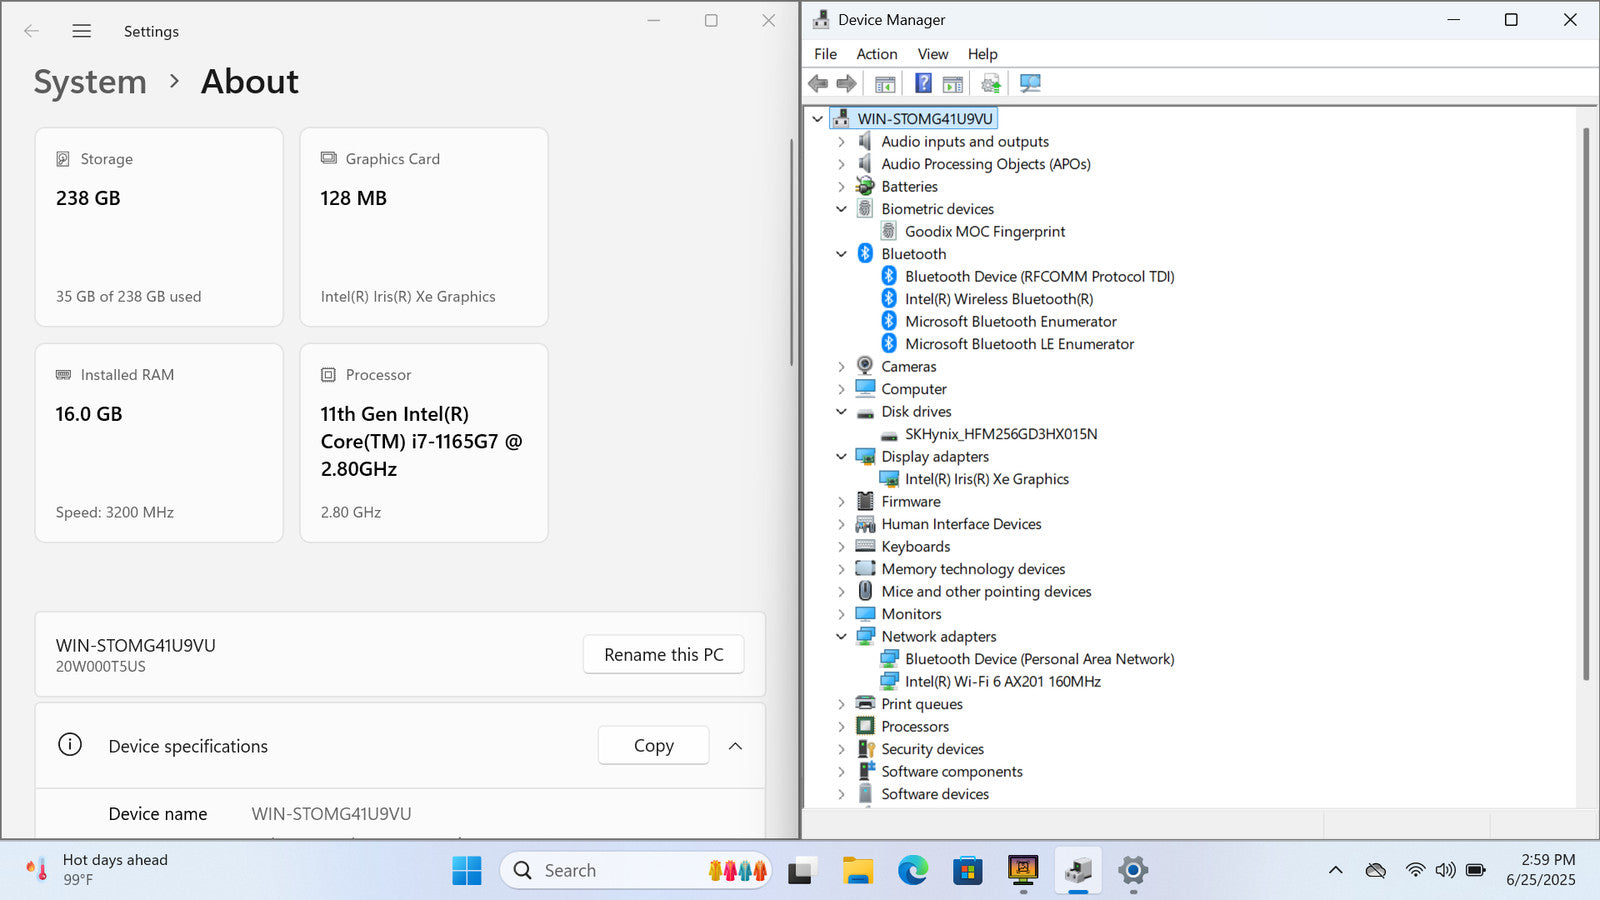Open Task View from the taskbar
1600x900 pixels.
[801, 870]
